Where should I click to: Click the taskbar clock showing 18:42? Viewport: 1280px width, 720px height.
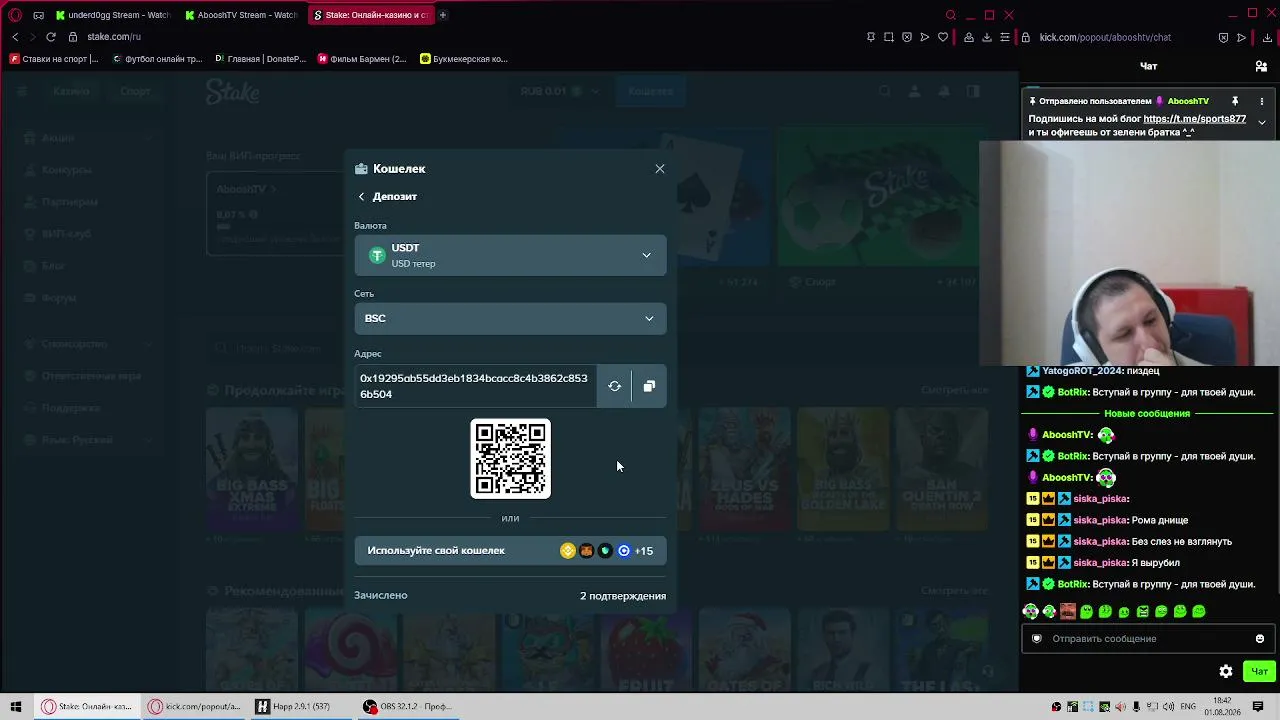click(1222, 707)
